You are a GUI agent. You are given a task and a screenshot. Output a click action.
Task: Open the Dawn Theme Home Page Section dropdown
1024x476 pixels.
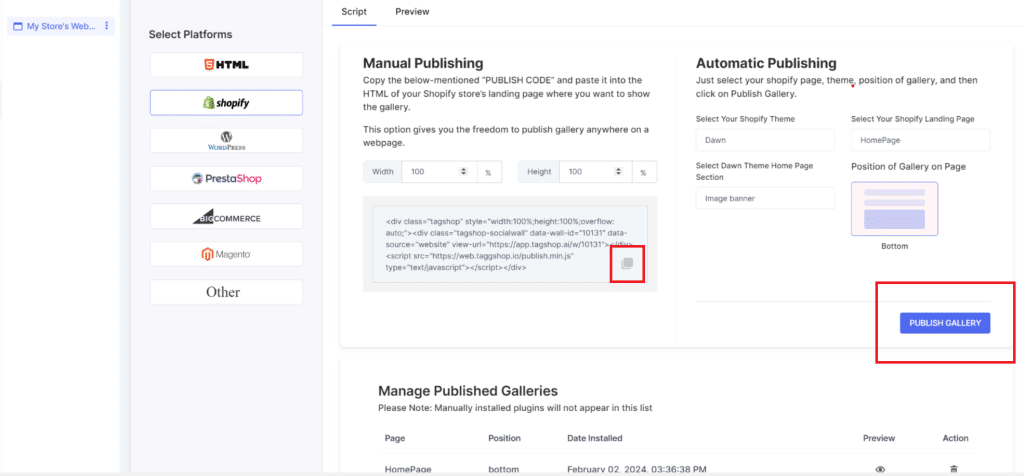765,198
